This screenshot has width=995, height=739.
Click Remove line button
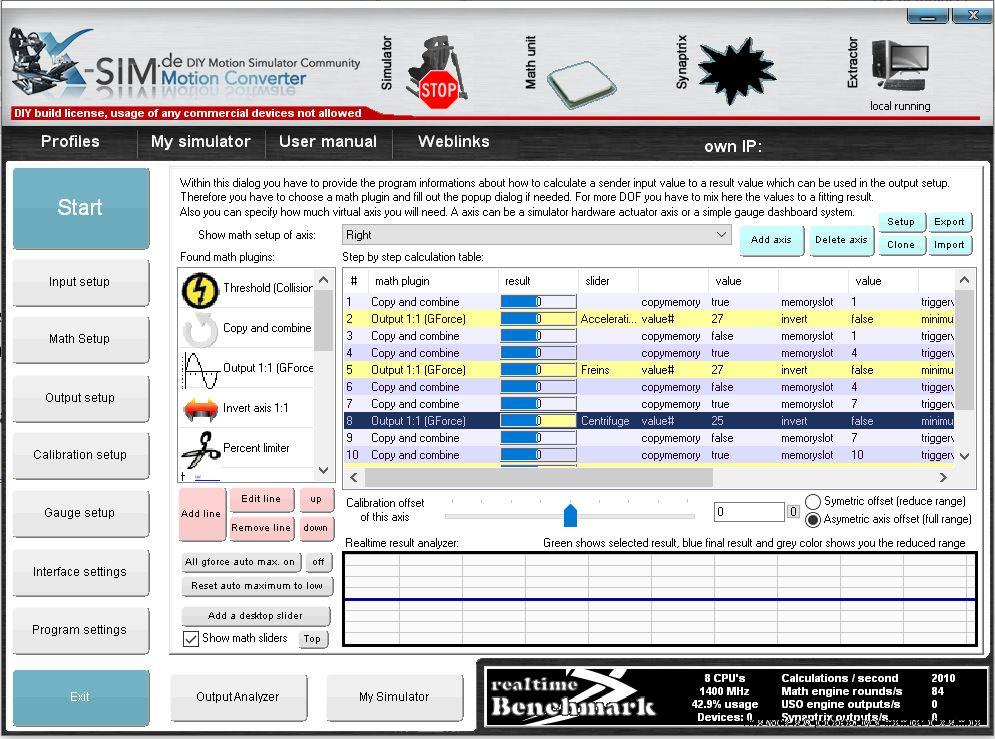click(x=261, y=528)
